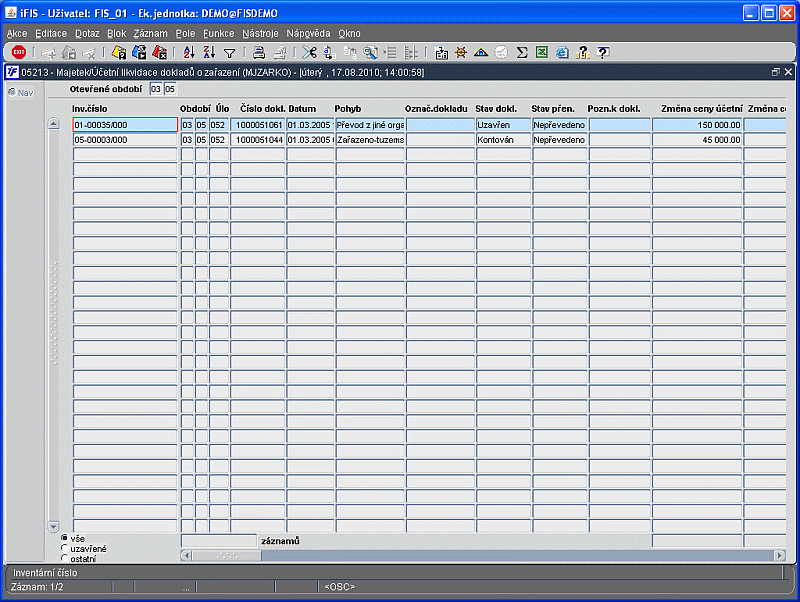Click the Sigma sum icon

coord(521,53)
